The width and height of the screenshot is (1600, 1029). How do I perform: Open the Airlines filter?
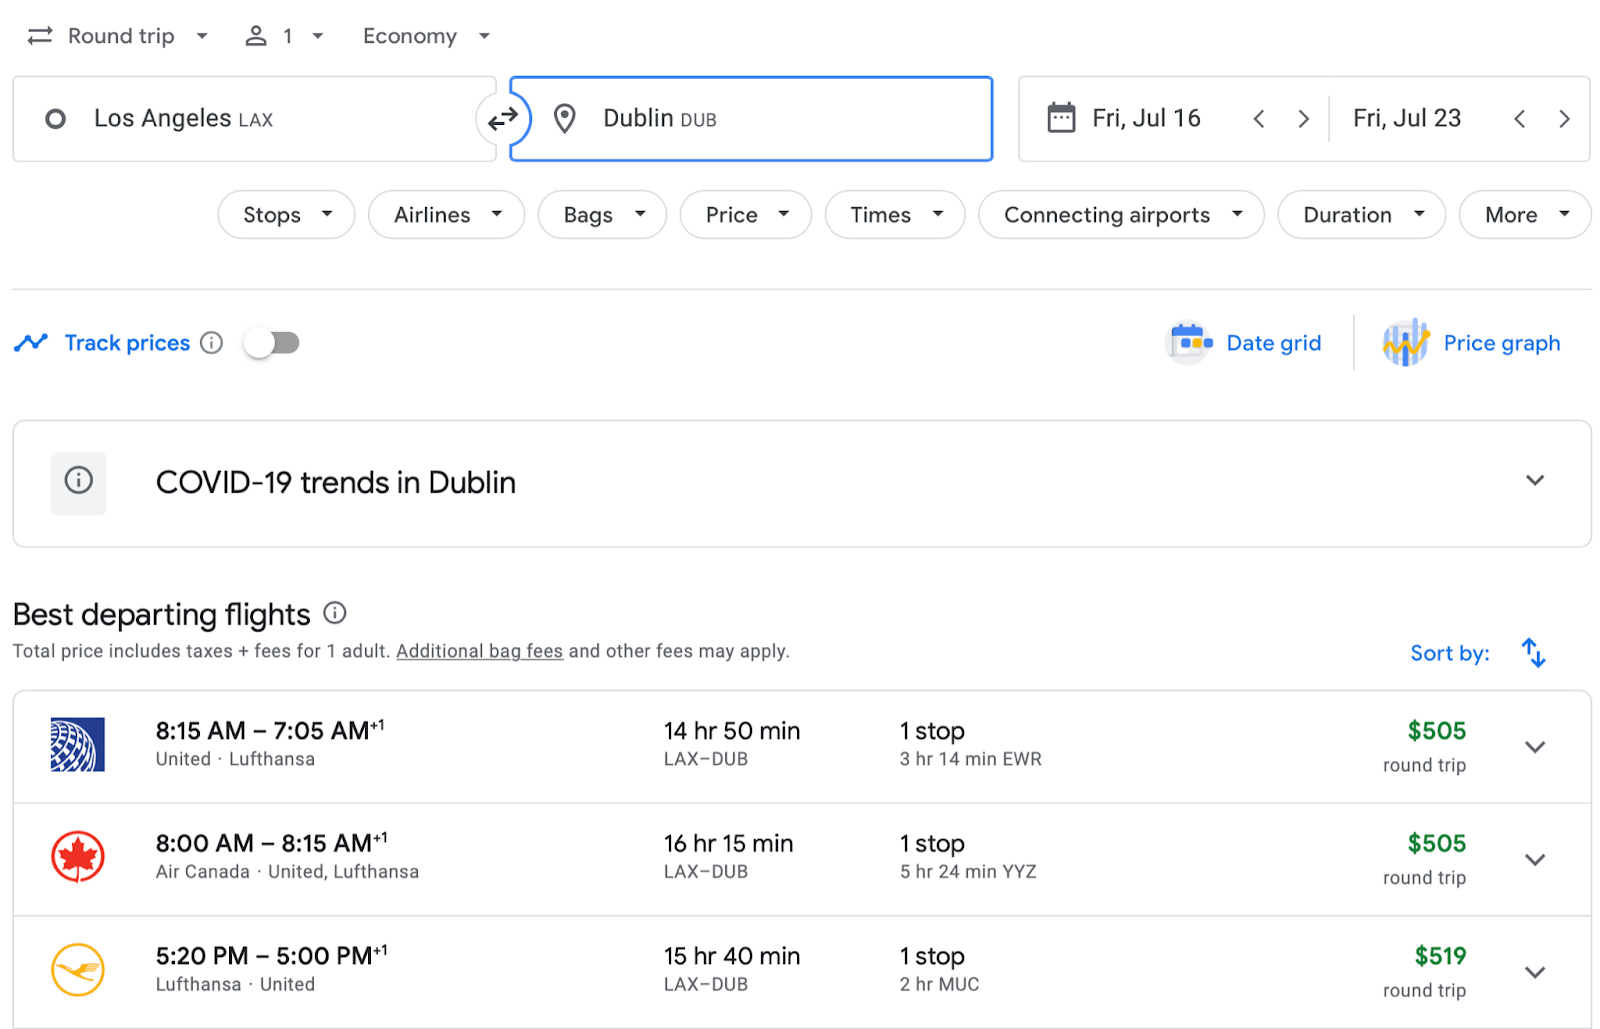tap(446, 215)
